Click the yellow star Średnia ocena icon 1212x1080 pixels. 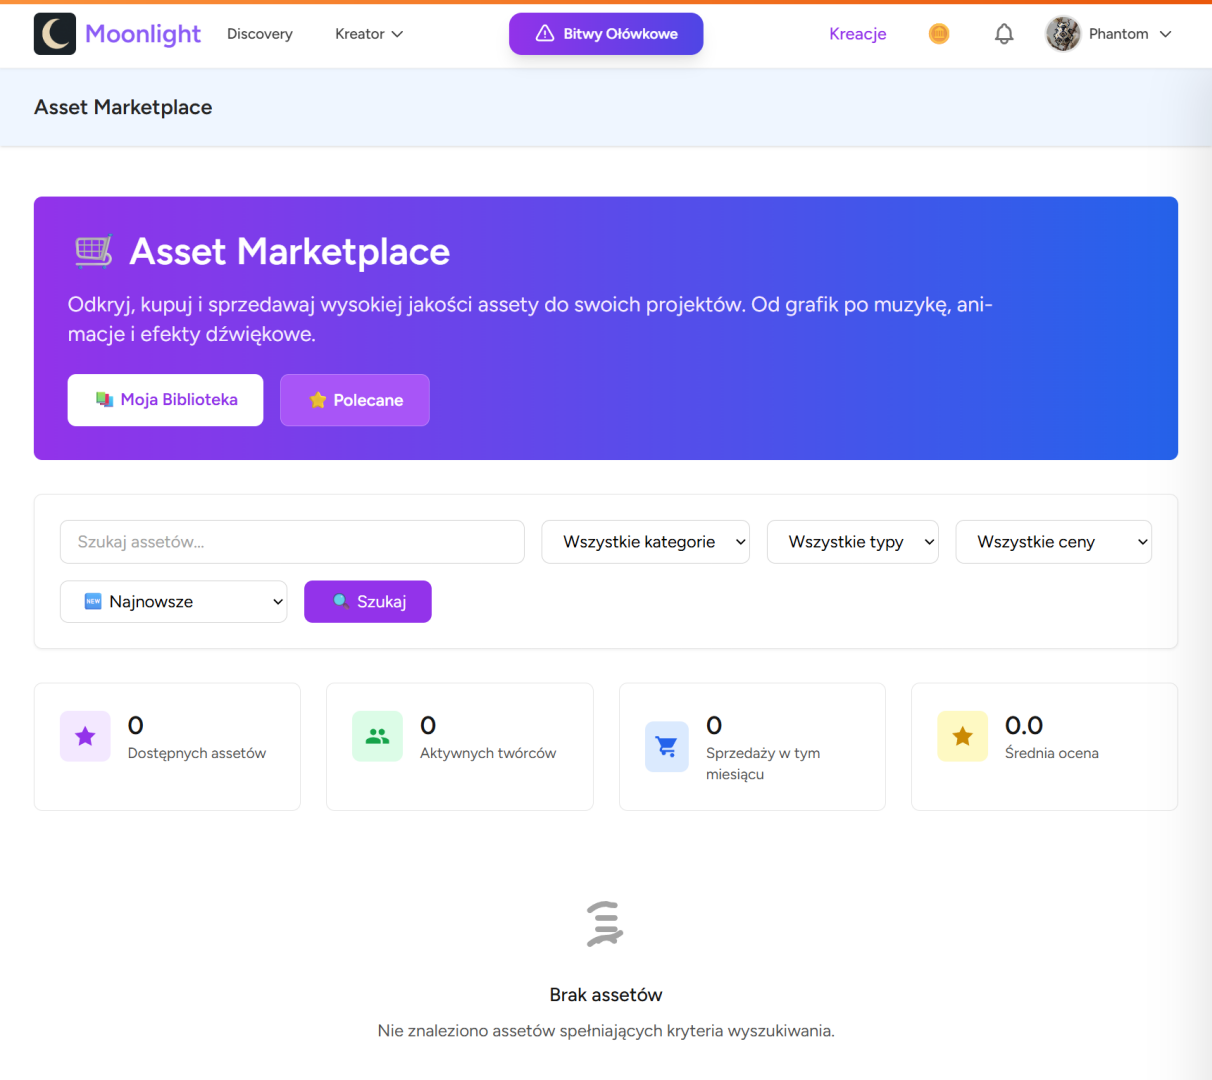(962, 737)
